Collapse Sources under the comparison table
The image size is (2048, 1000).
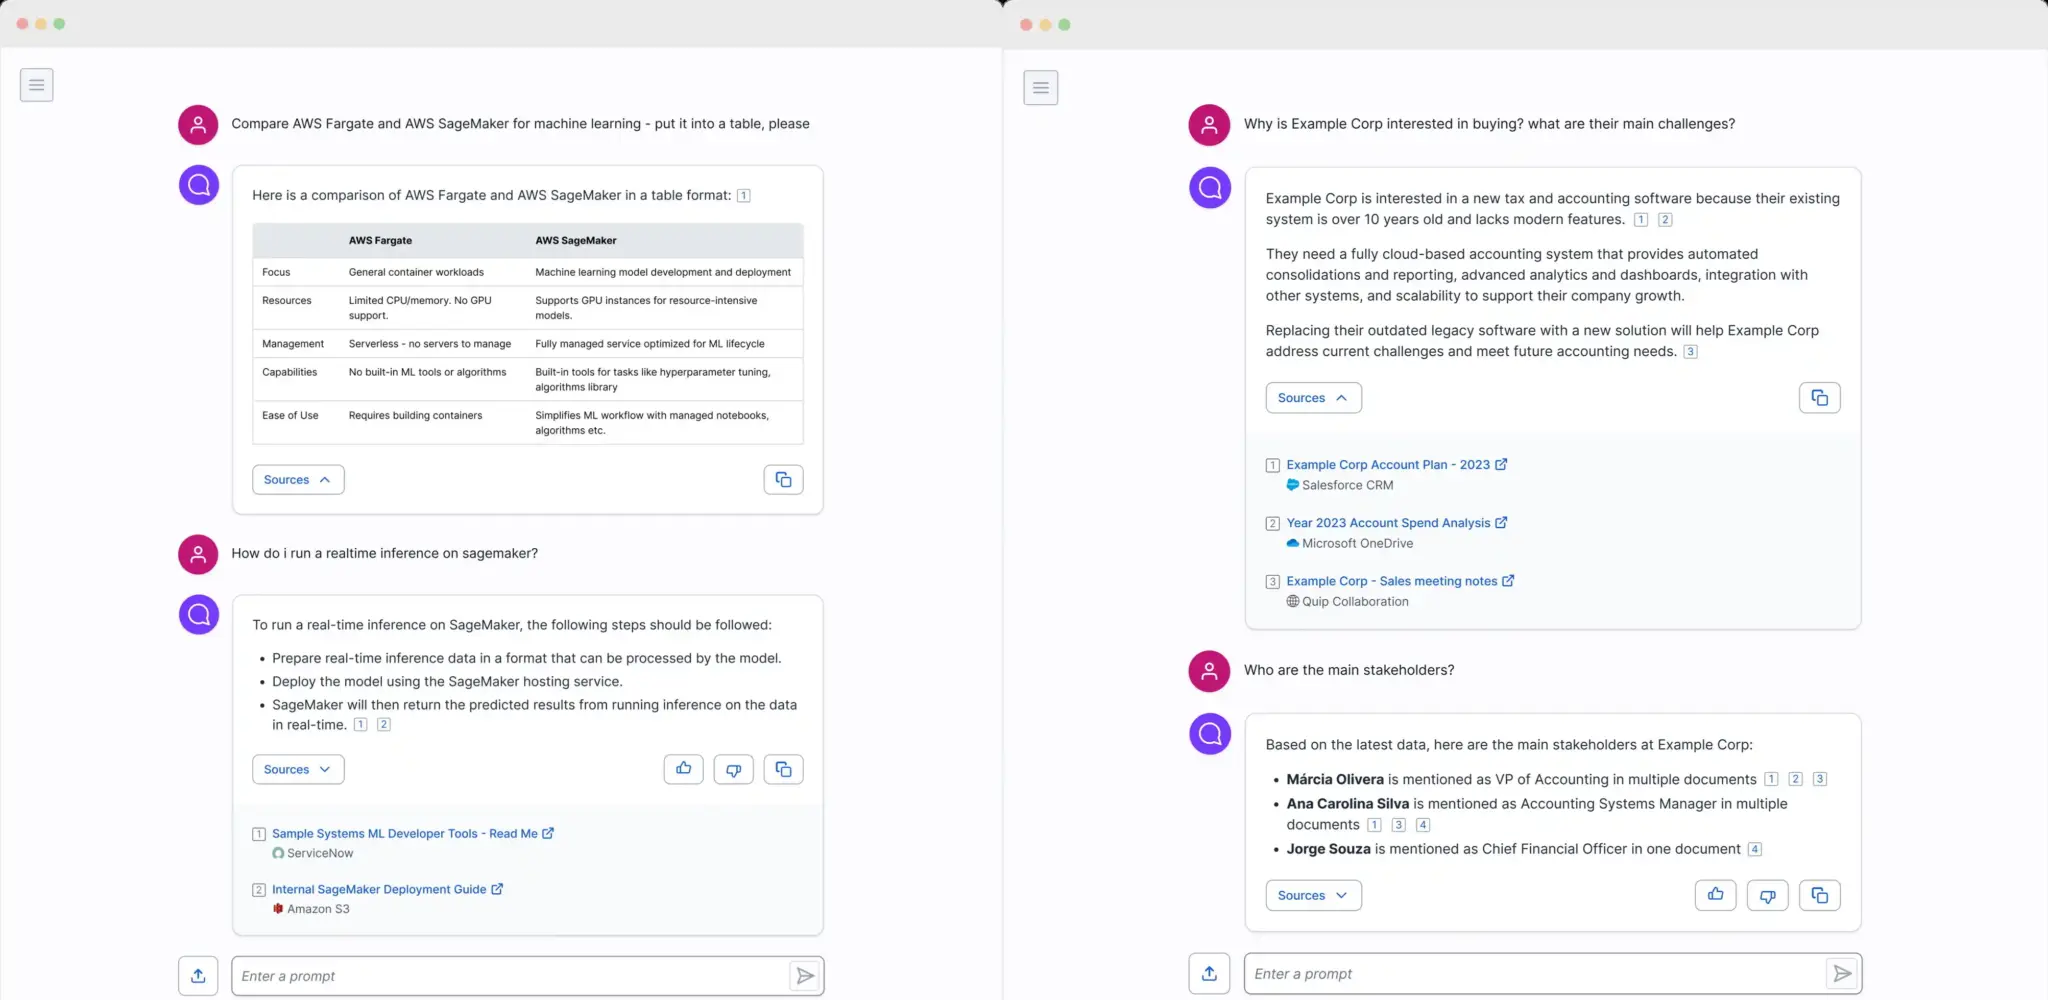(x=298, y=480)
